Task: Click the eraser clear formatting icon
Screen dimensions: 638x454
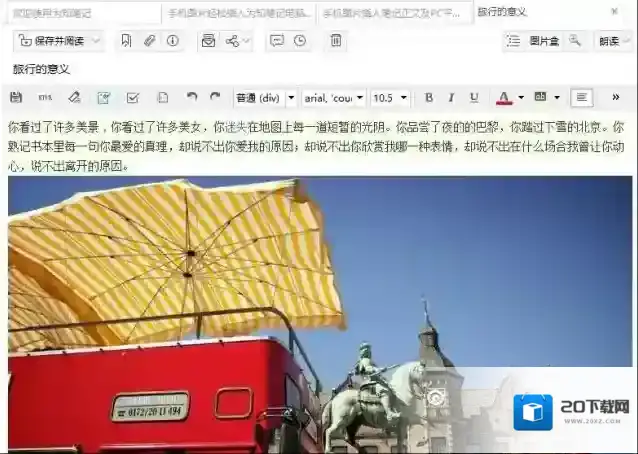Action: pyautogui.click(x=74, y=98)
